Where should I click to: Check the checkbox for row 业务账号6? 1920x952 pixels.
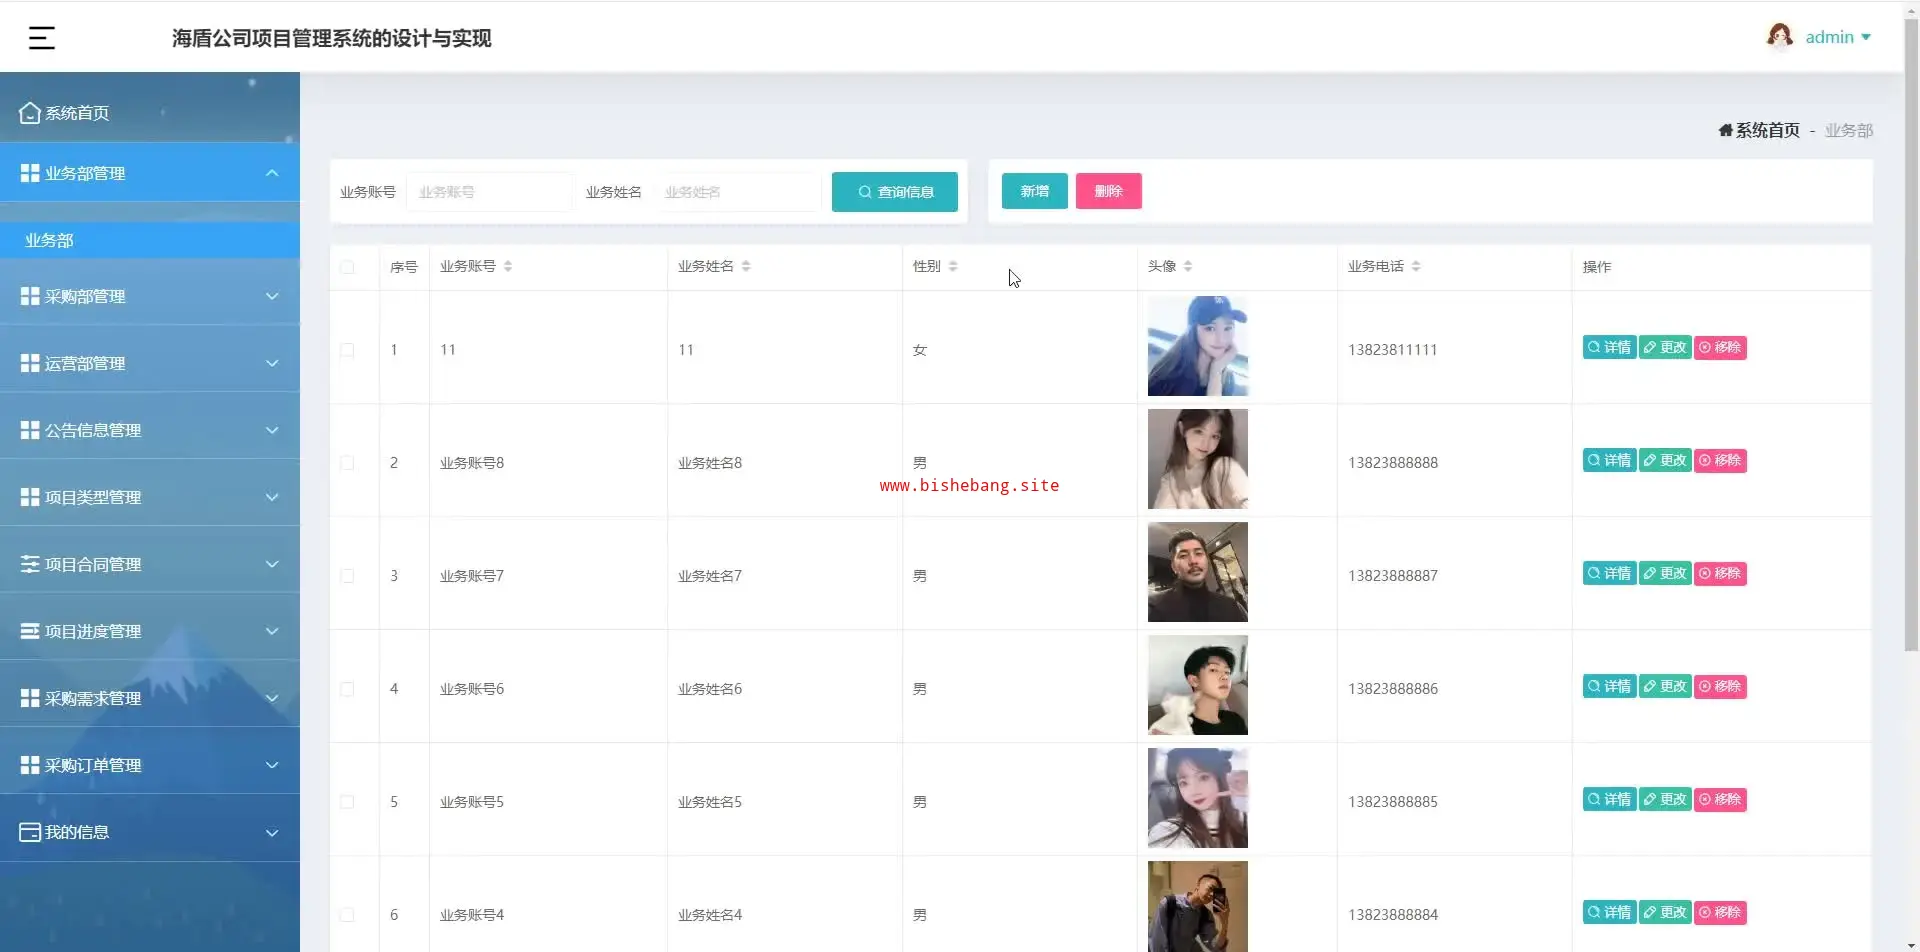coord(347,689)
